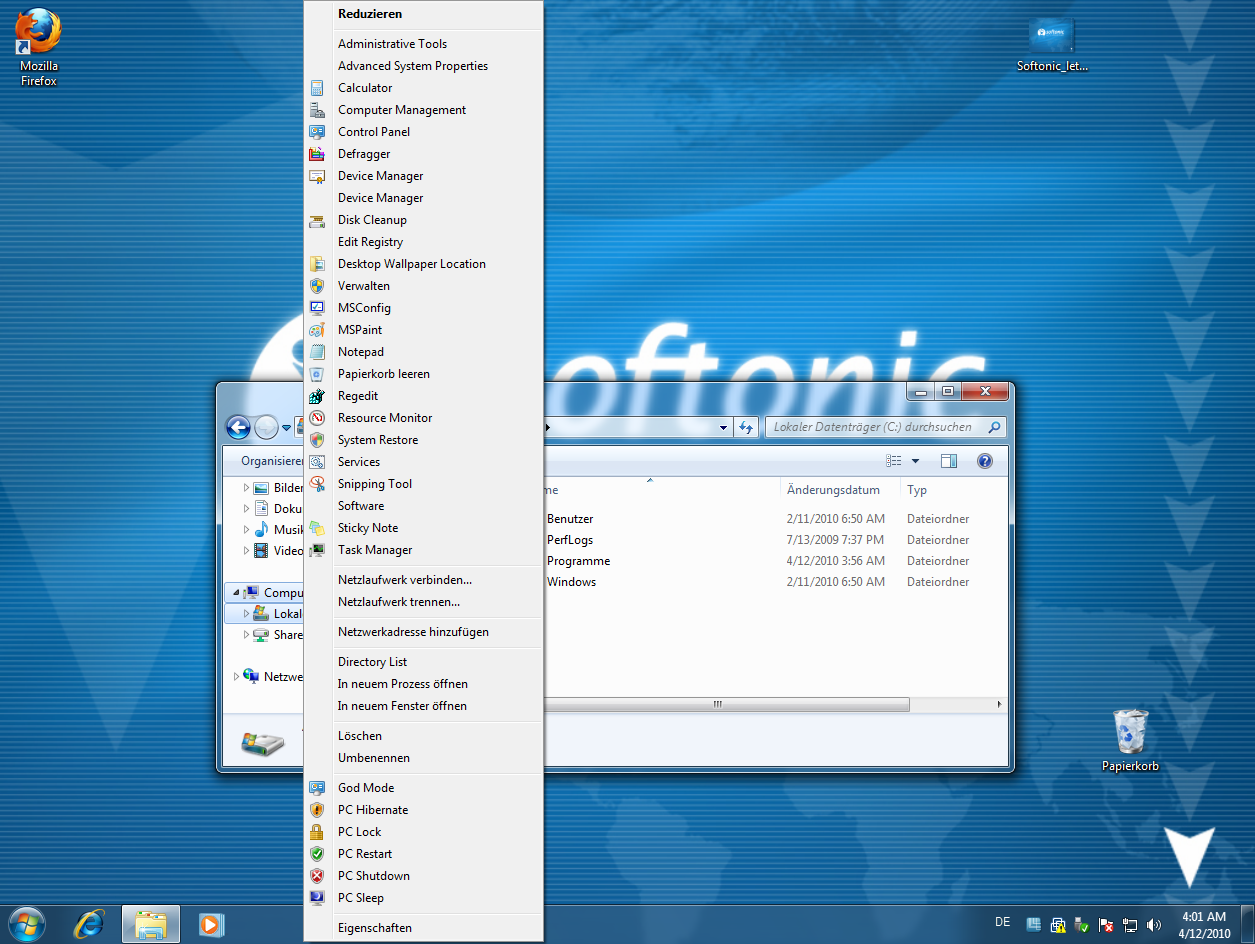Choose Reduzieren in the context menu

[x=370, y=14]
